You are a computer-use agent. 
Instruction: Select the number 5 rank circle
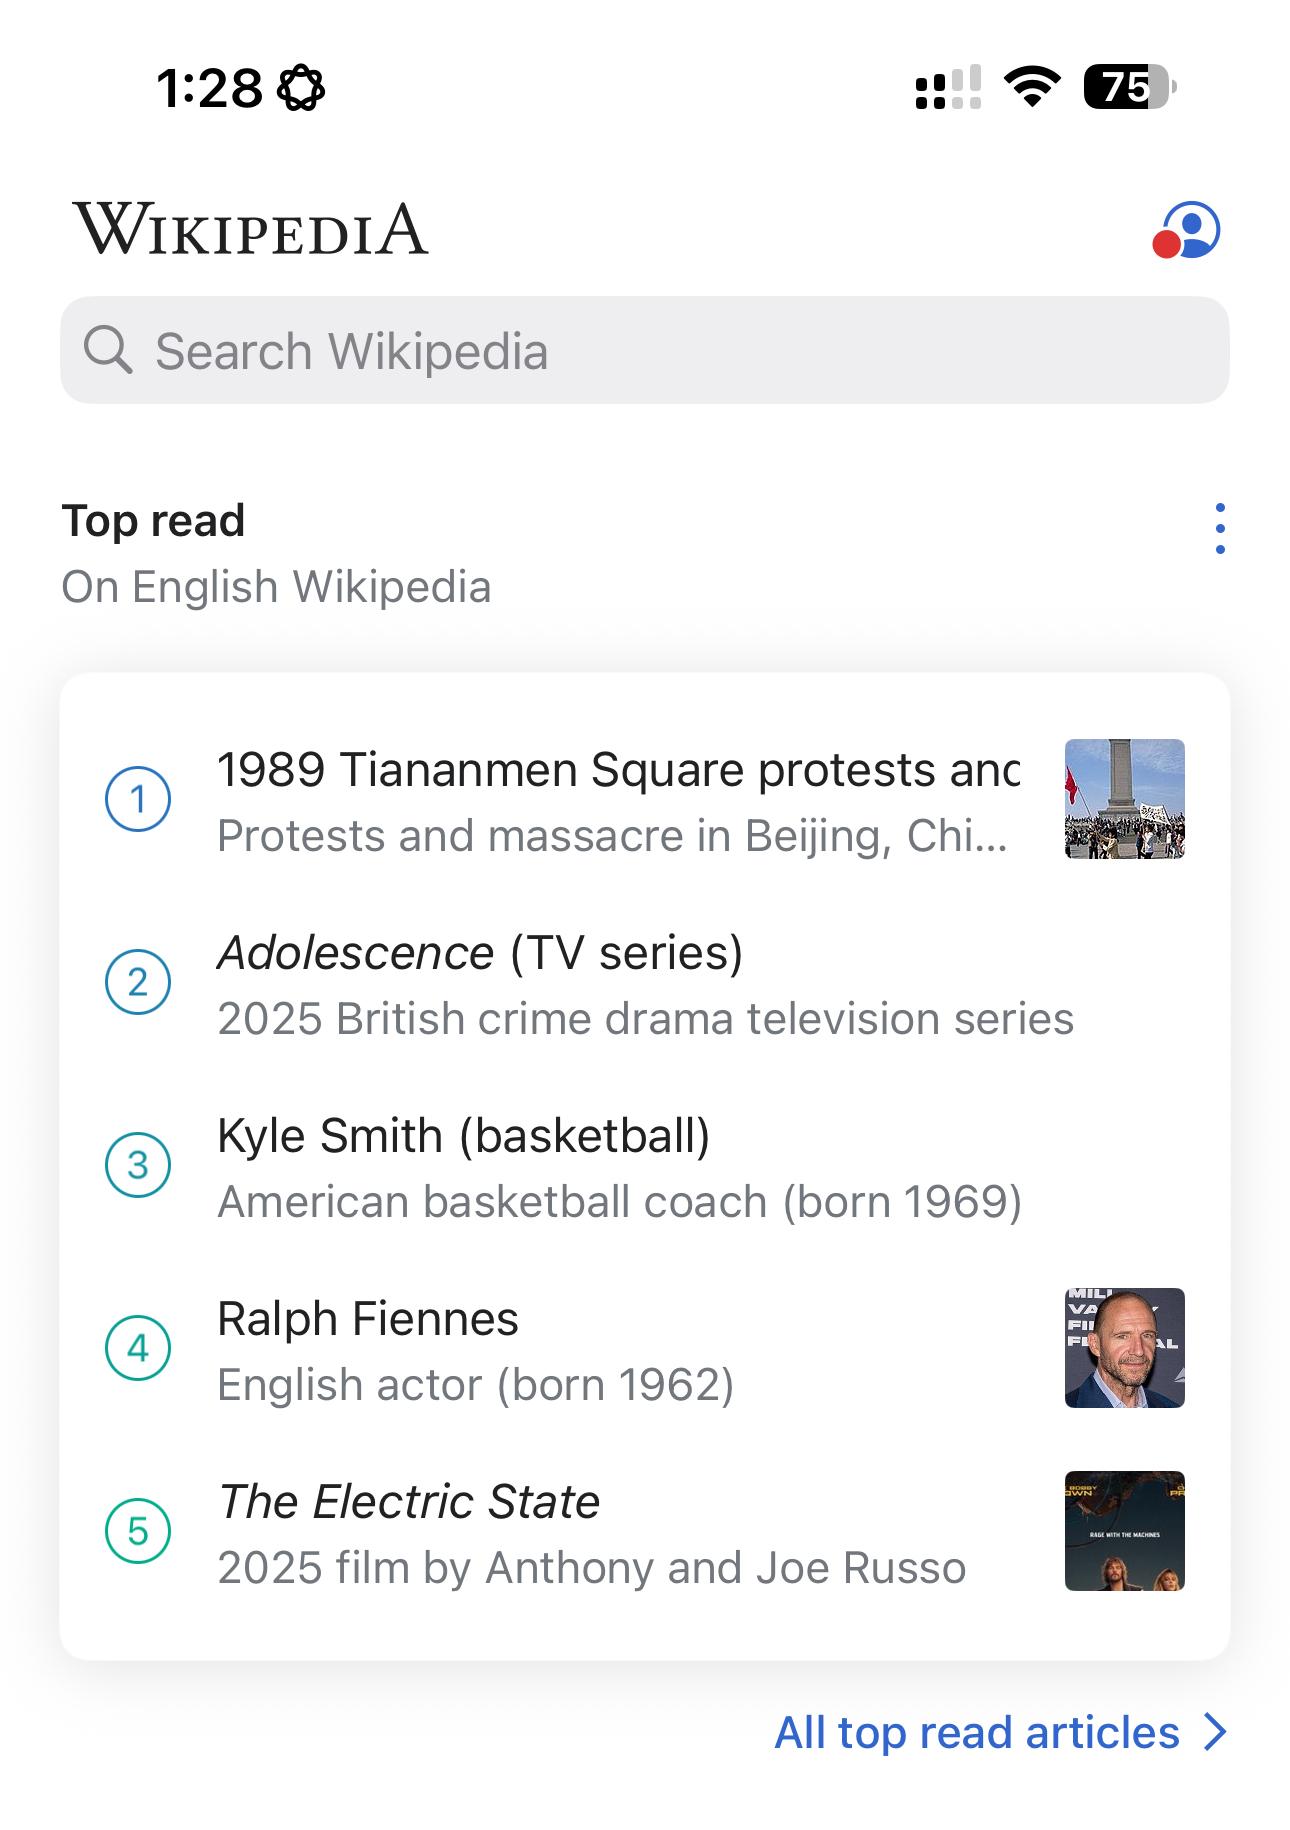[x=138, y=1531]
